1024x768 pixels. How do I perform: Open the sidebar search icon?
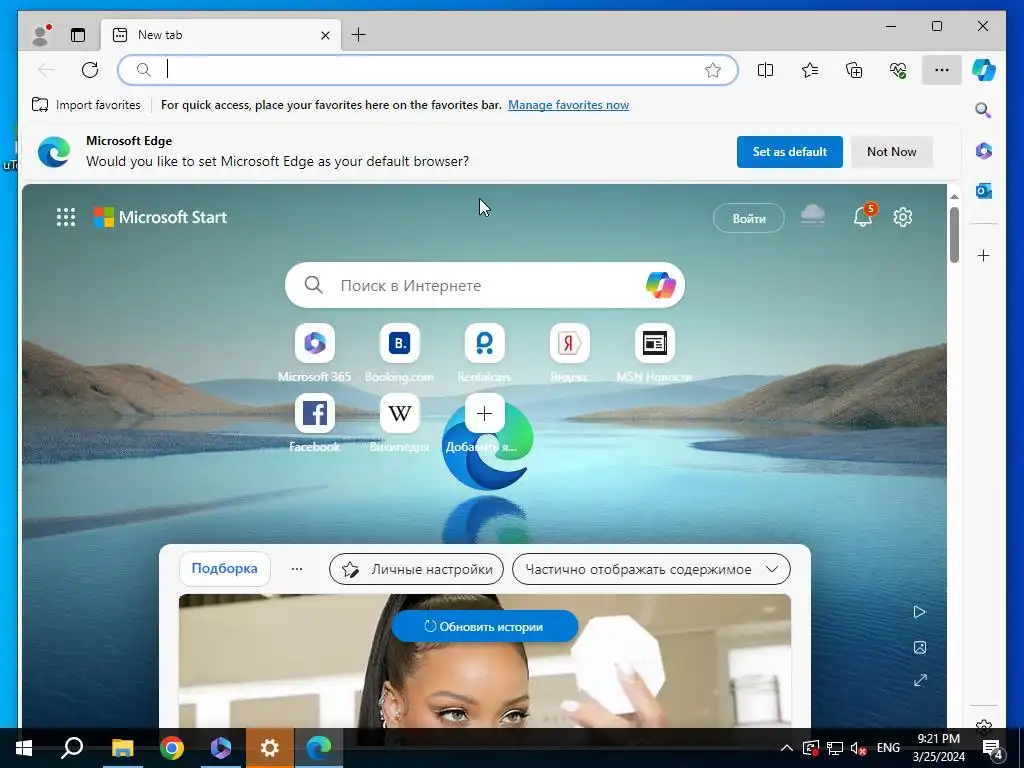click(984, 110)
